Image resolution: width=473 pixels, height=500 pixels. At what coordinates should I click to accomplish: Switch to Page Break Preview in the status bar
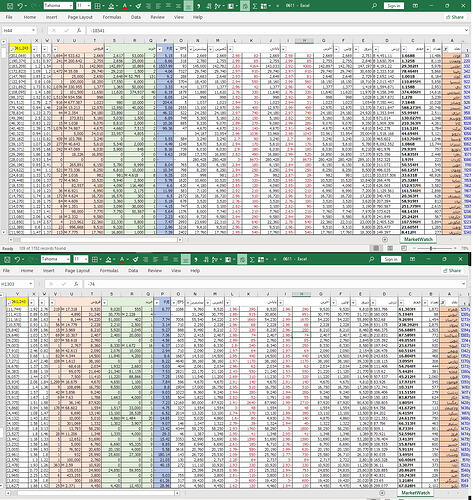tap(404, 248)
